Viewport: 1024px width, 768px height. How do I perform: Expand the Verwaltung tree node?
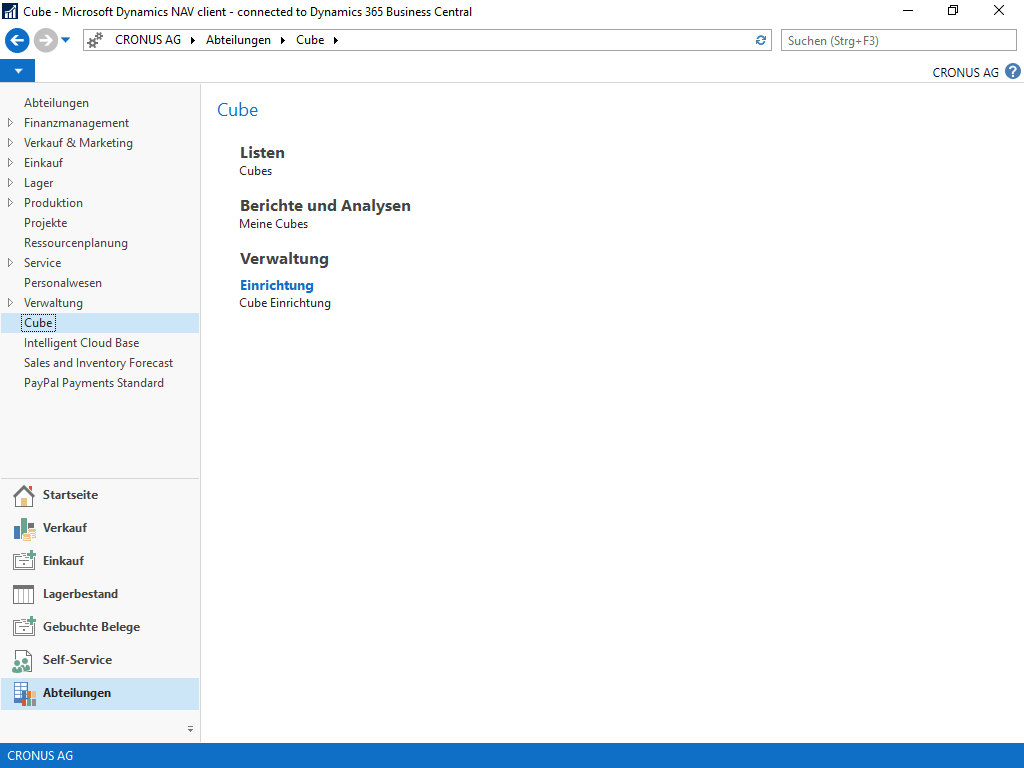10,302
